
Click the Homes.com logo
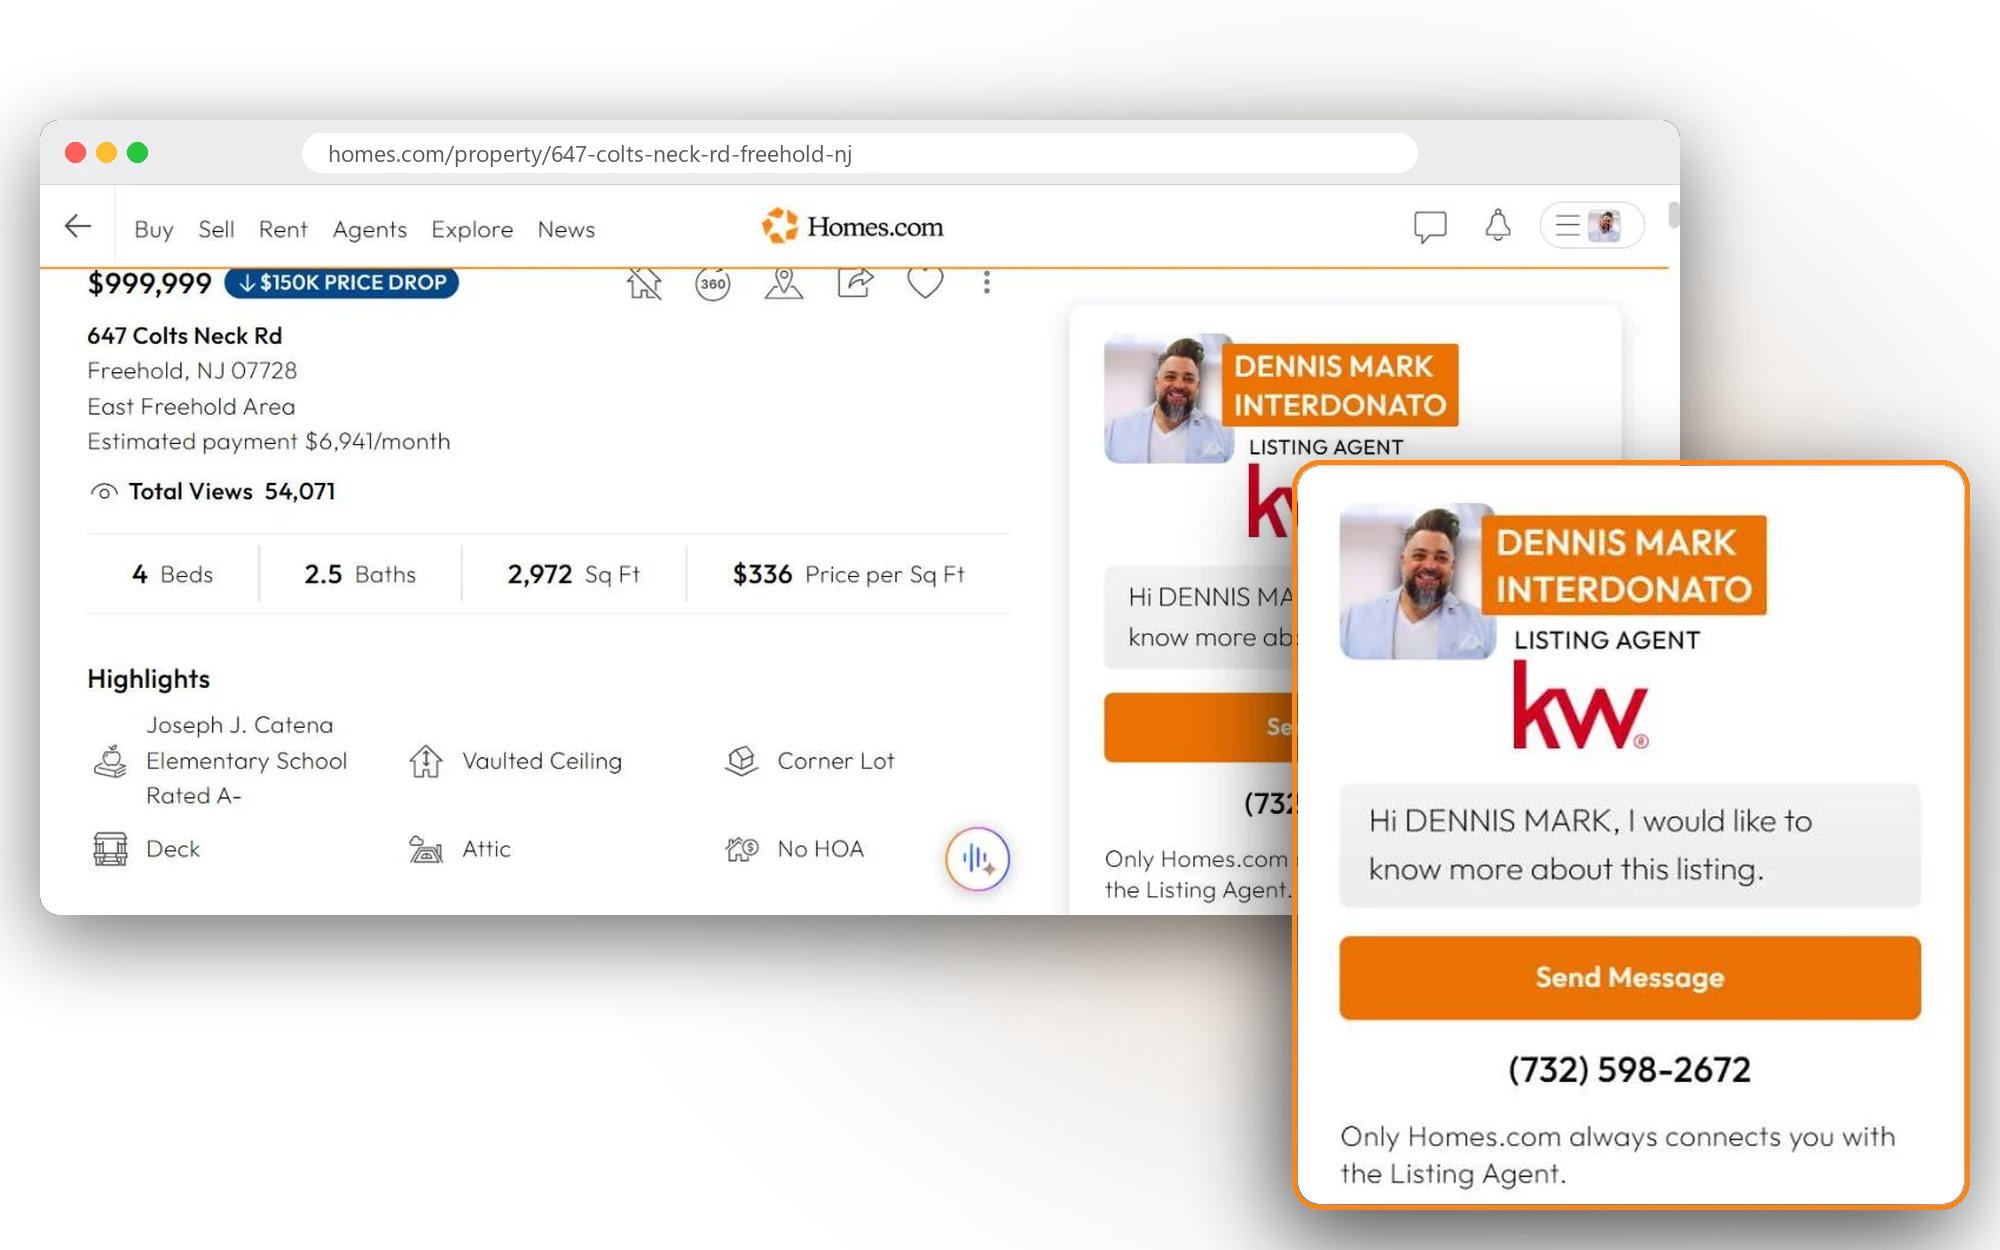tap(852, 226)
